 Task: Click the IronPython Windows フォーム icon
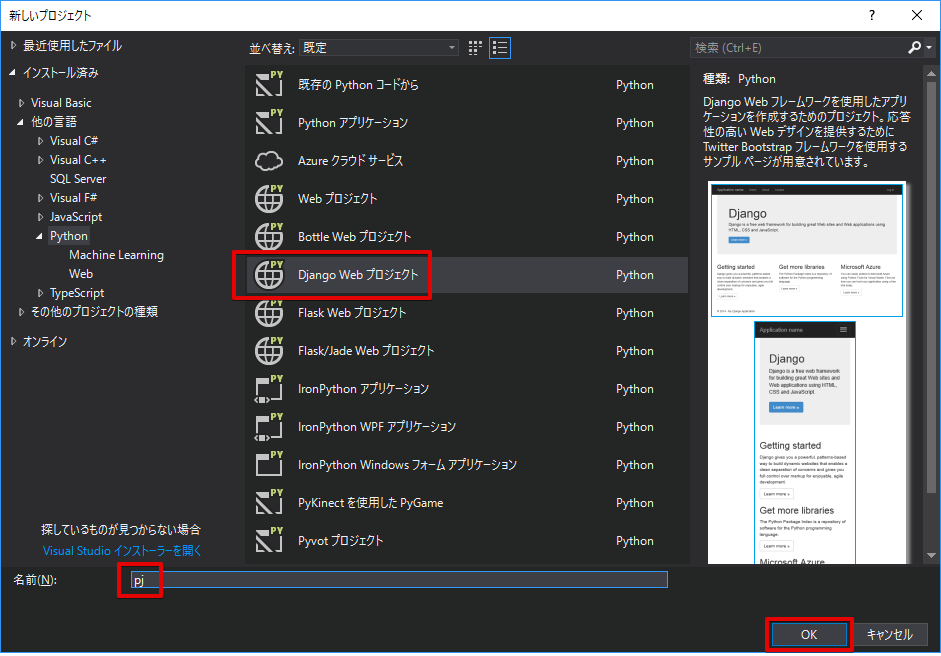(269, 465)
